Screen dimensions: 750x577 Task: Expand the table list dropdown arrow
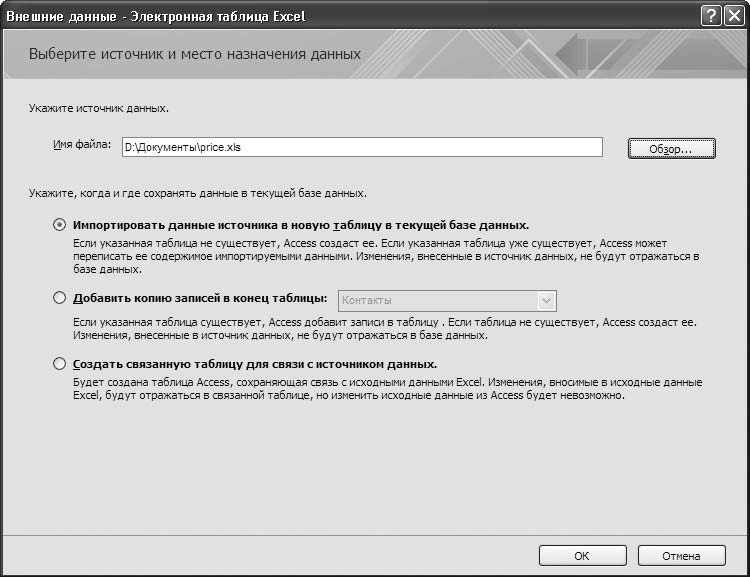(546, 300)
